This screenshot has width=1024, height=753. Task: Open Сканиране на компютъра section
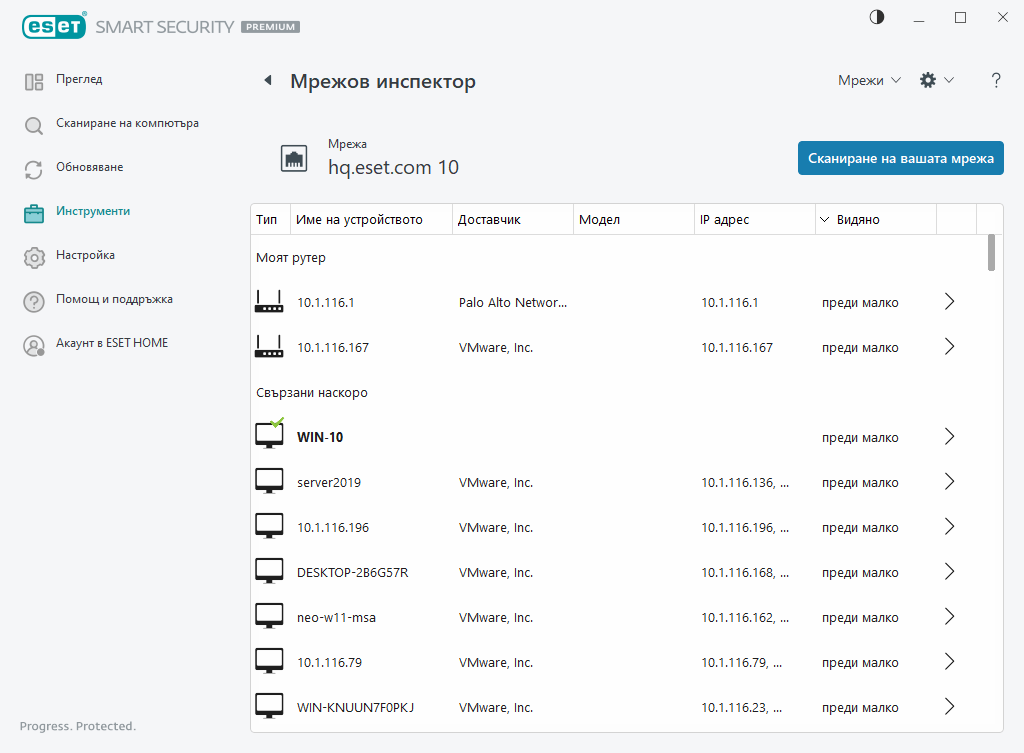coord(127,123)
